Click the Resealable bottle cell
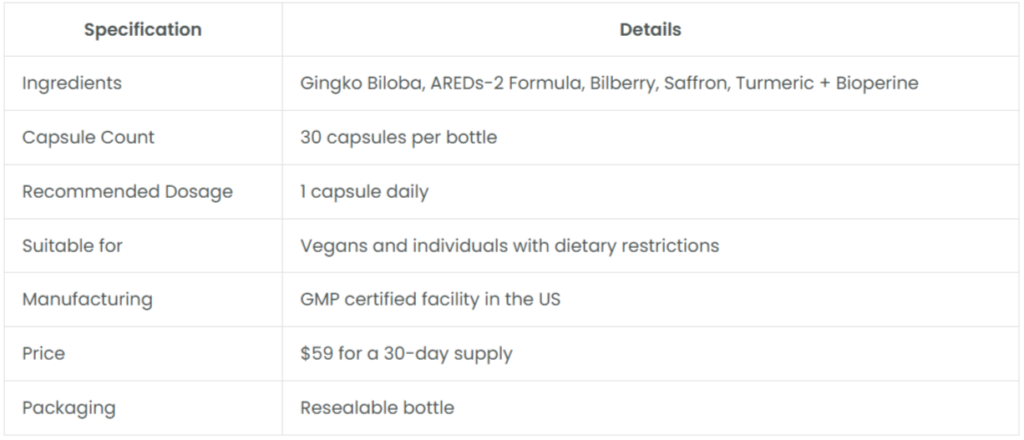Screen dimensions: 1024x440 [x=377, y=408]
